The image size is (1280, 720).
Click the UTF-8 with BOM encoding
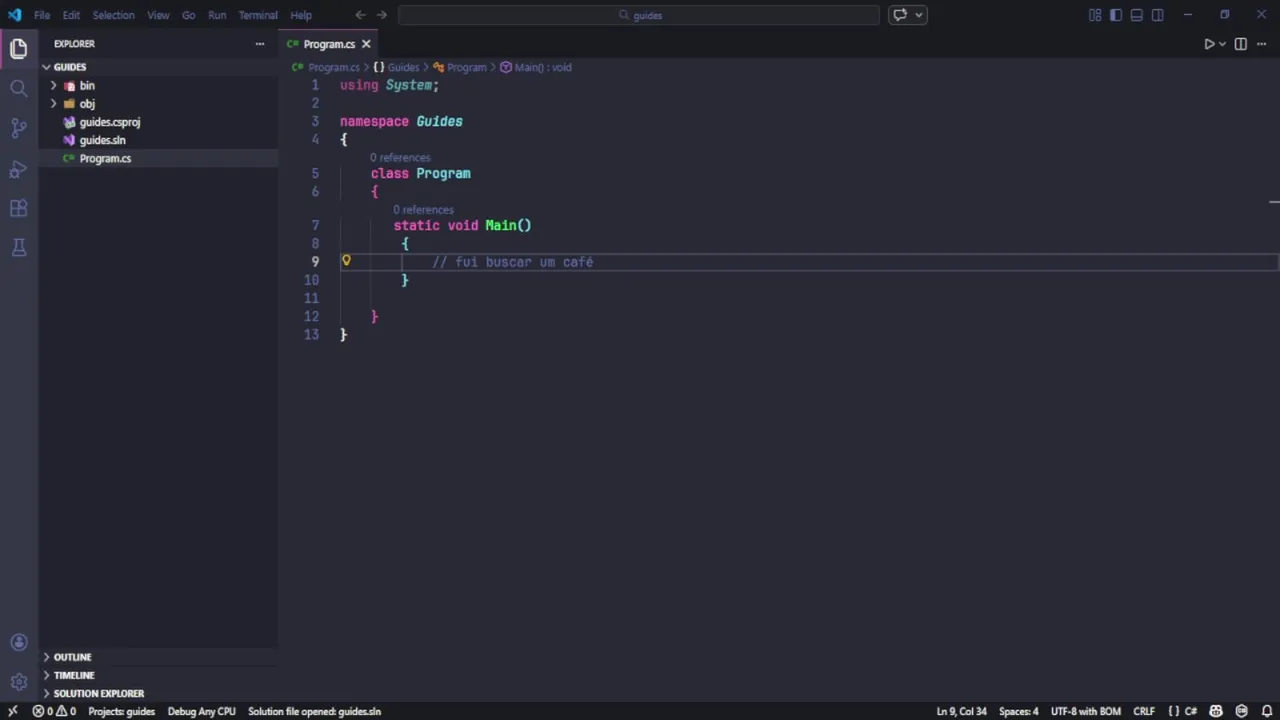pyautogui.click(x=1085, y=712)
